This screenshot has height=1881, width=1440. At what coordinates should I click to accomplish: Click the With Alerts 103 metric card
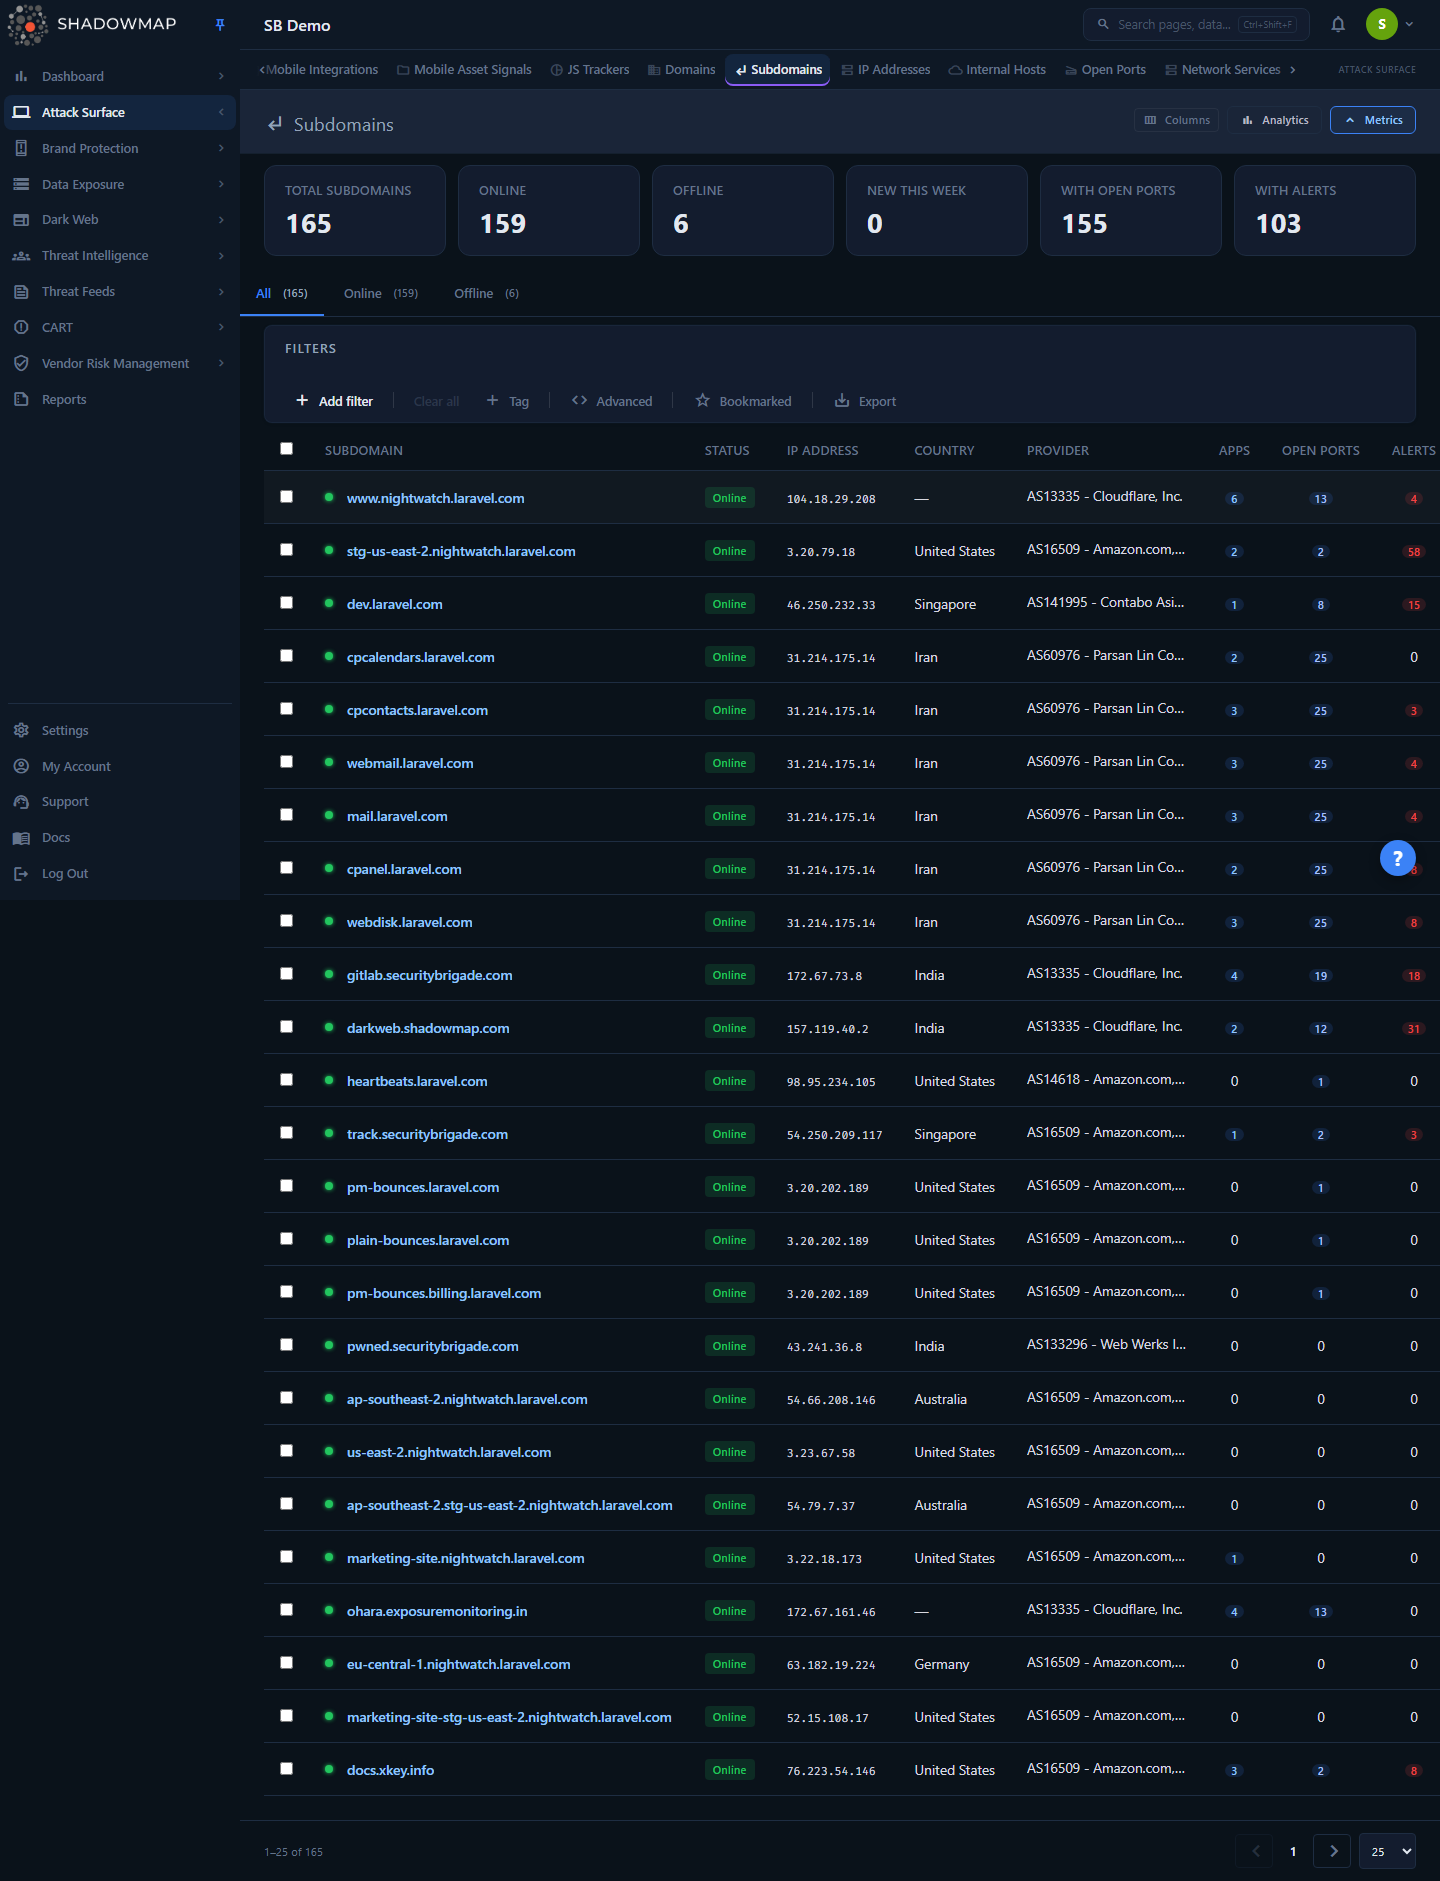[x=1324, y=210]
